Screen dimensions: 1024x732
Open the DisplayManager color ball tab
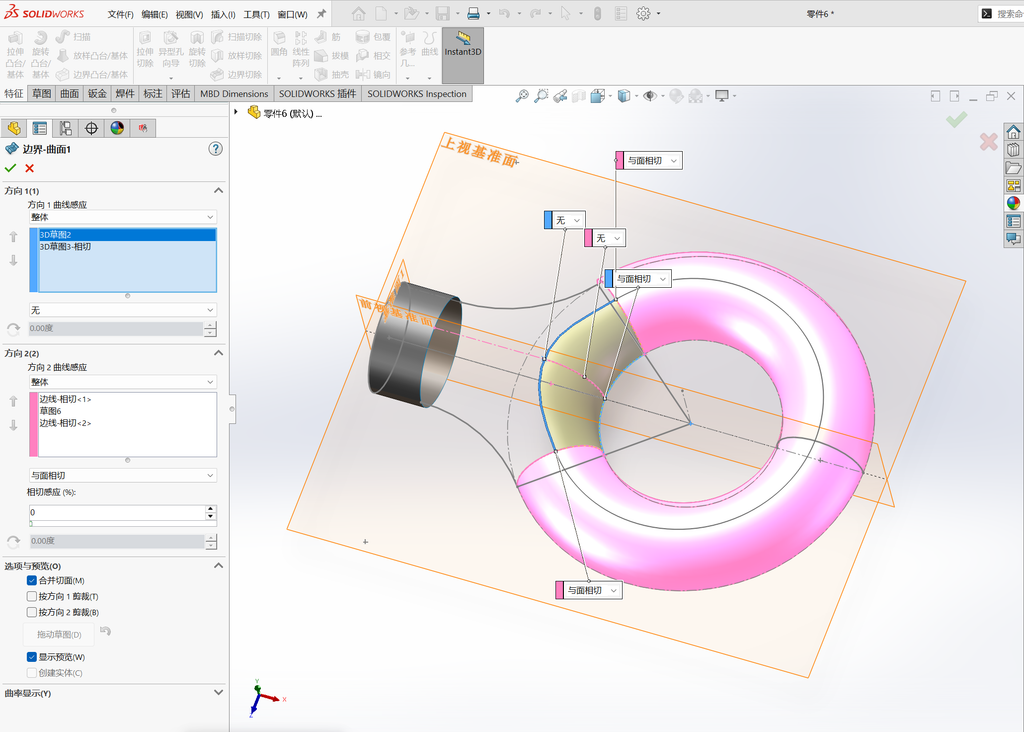117,128
